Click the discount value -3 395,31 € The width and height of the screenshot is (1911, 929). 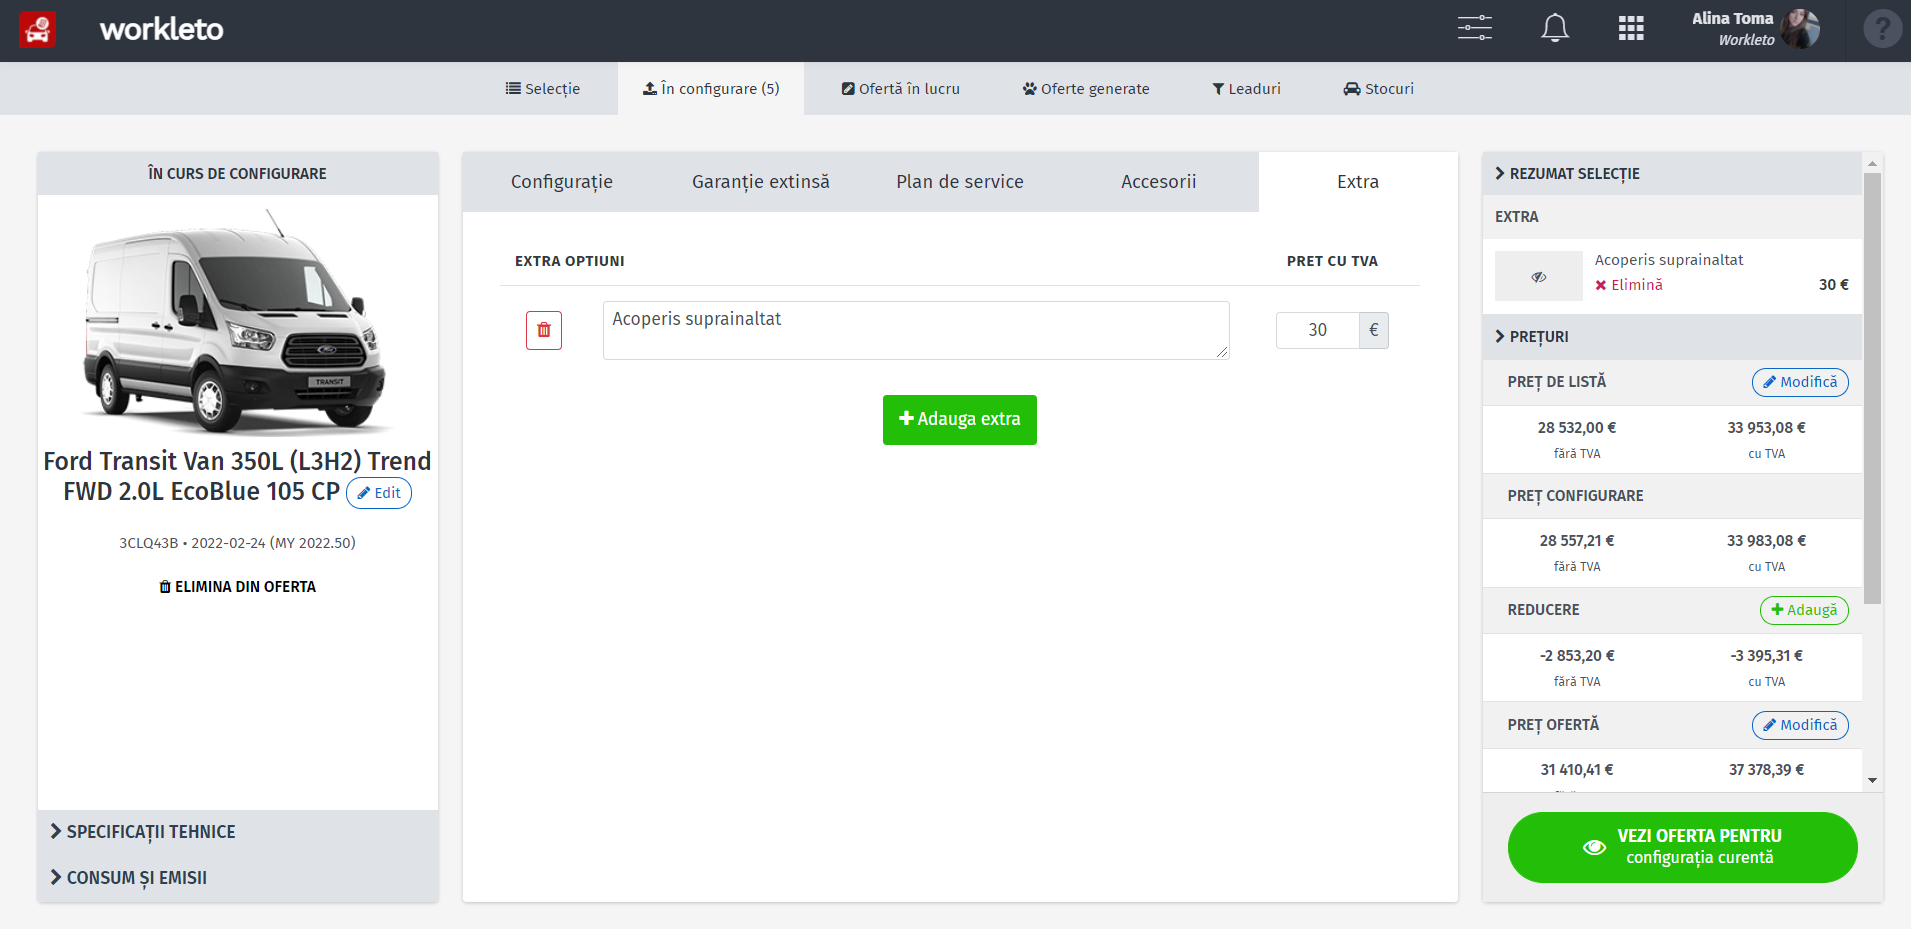click(x=1767, y=656)
